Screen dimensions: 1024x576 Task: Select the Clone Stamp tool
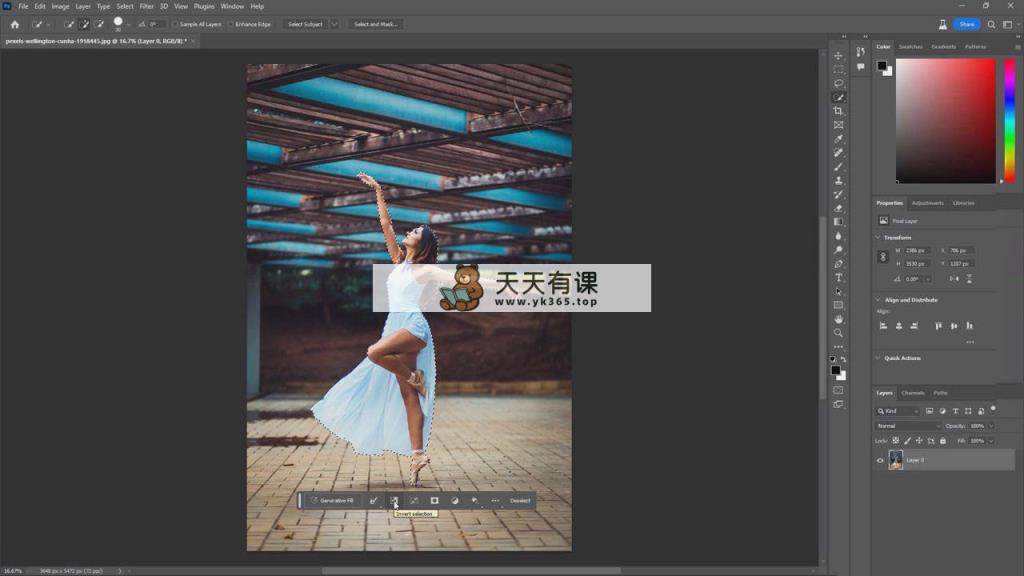pyautogui.click(x=839, y=180)
